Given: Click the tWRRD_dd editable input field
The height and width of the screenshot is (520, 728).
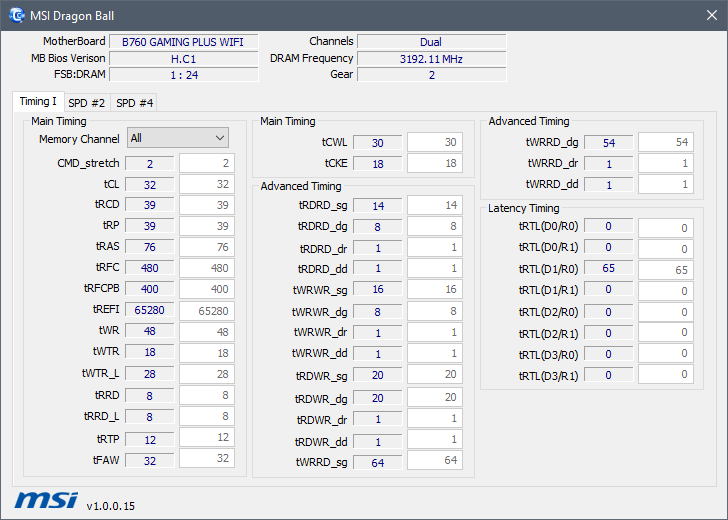Looking at the screenshot, I should [x=665, y=184].
